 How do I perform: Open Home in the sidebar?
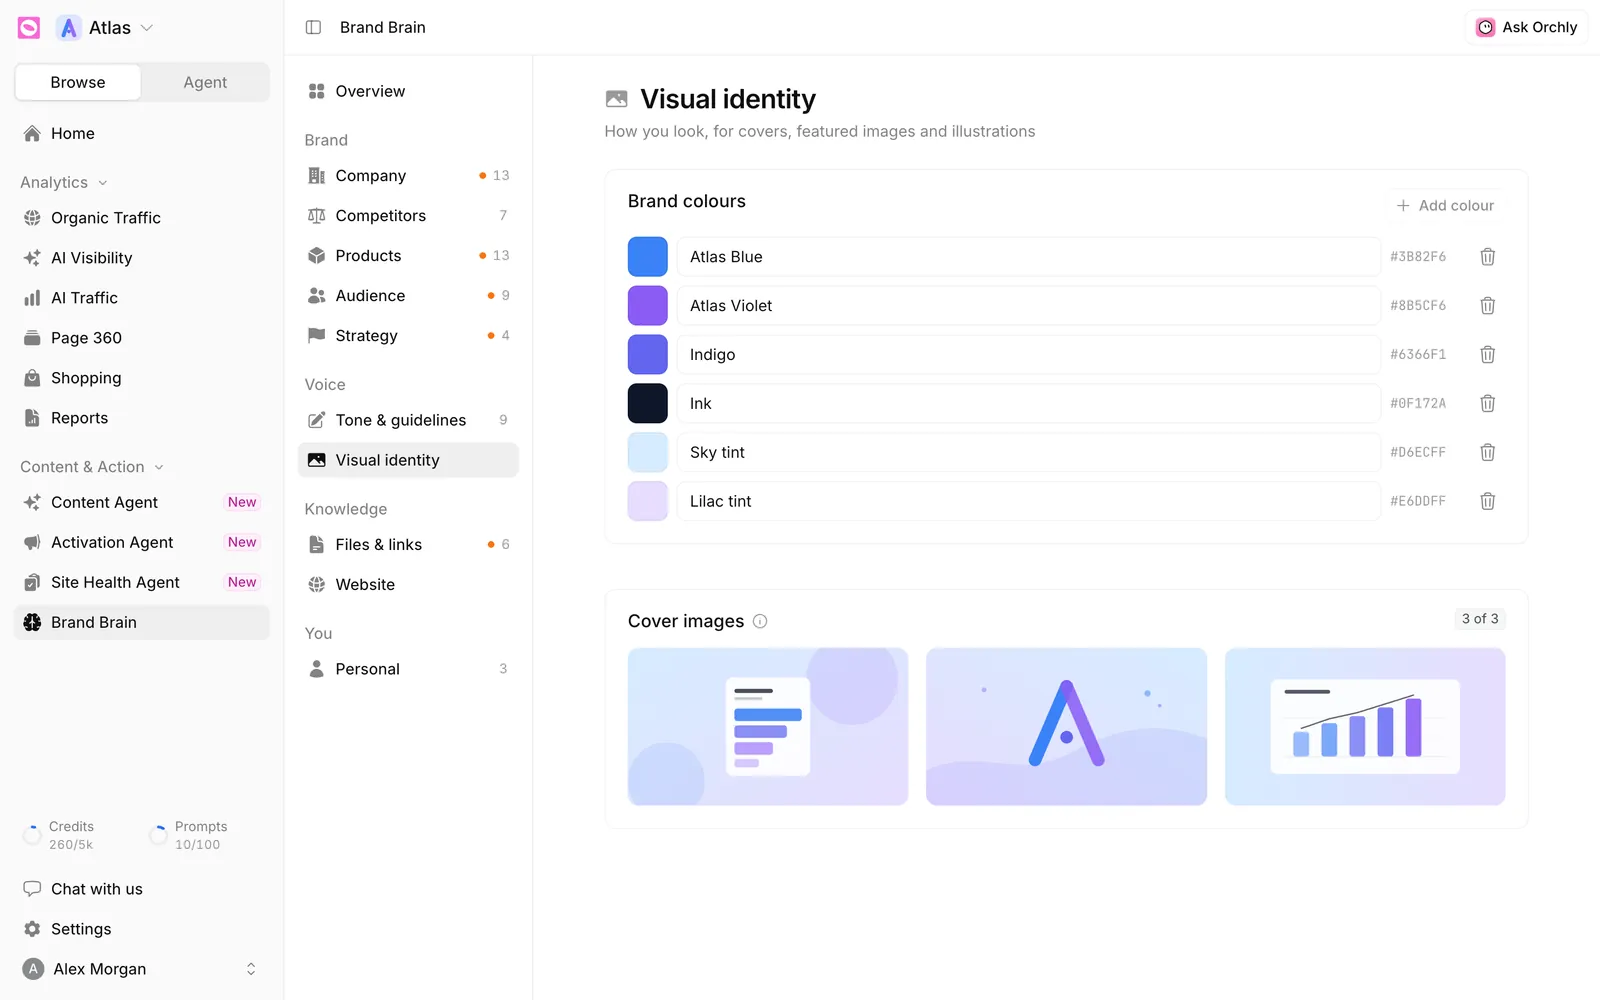pyautogui.click(x=142, y=133)
